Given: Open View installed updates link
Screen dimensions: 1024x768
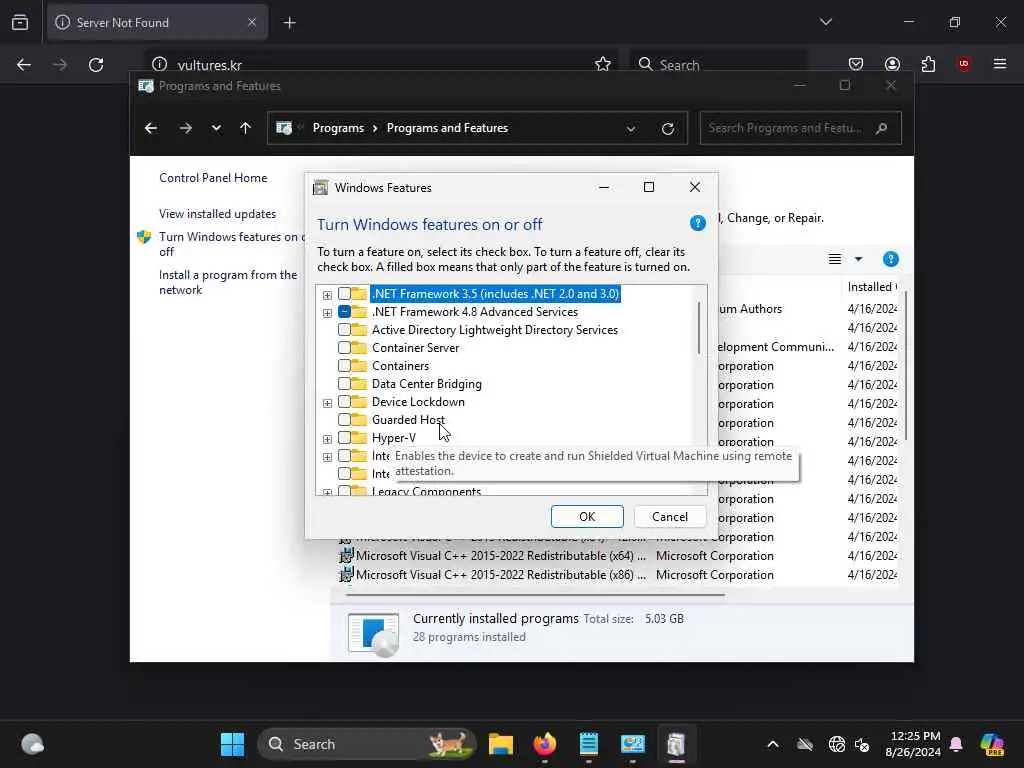Looking at the screenshot, I should pos(217,214).
